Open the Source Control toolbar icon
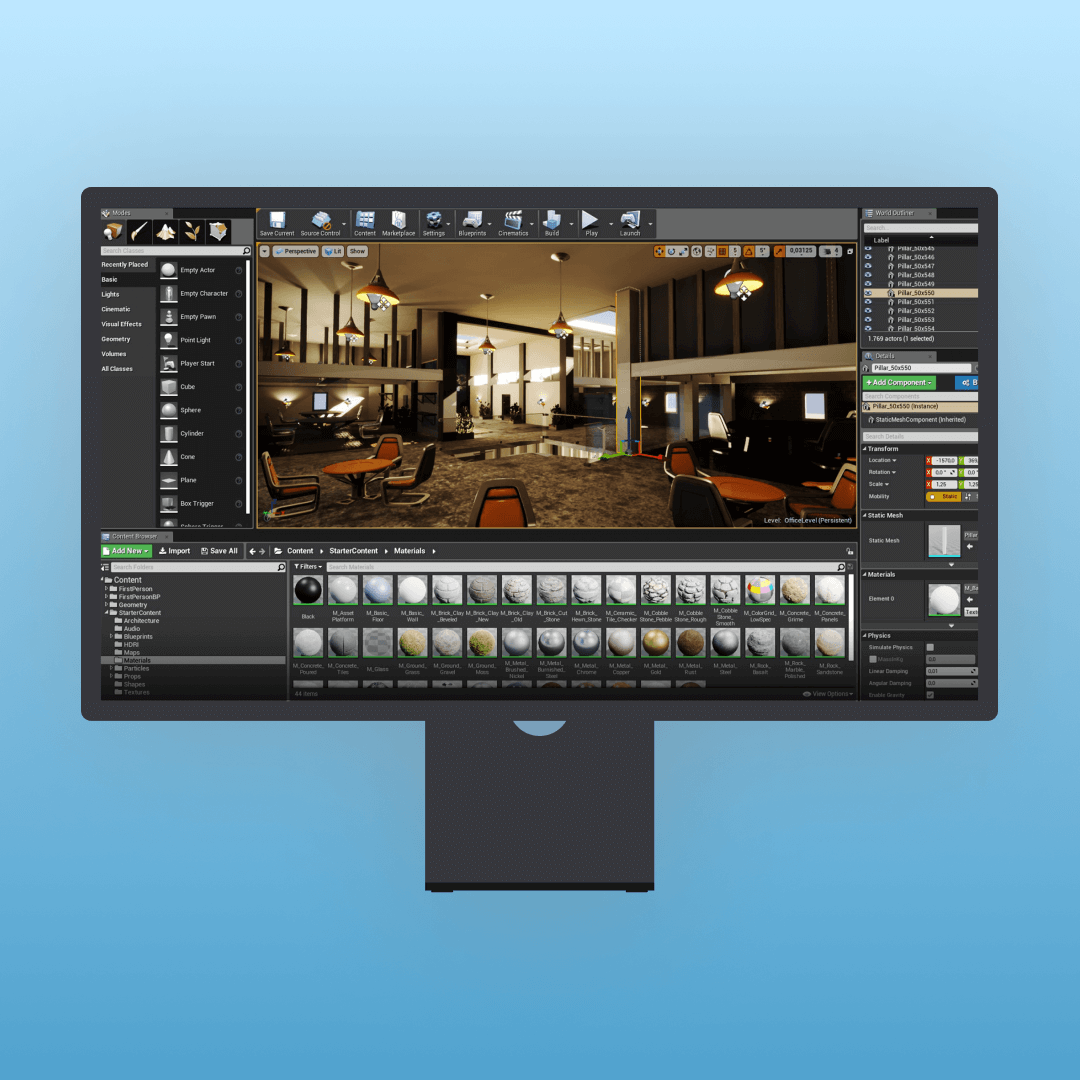Viewport: 1080px width, 1080px height. pyautogui.click(x=321, y=221)
